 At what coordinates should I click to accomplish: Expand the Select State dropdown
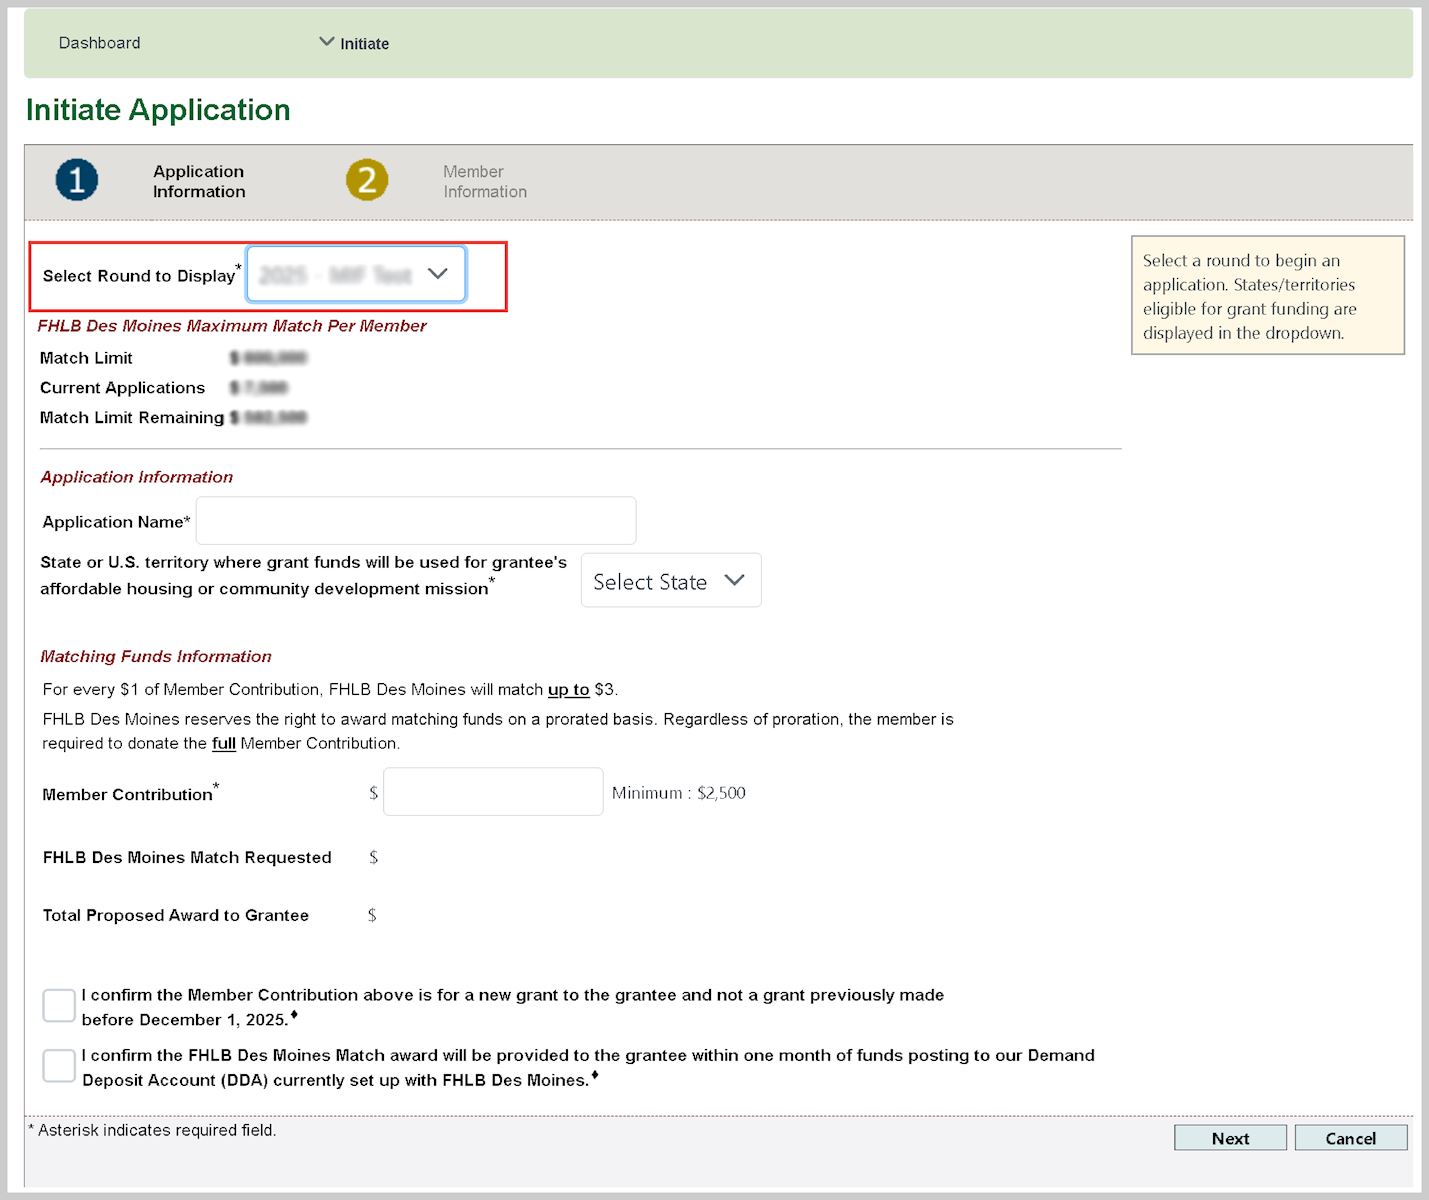(x=670, y=581)
